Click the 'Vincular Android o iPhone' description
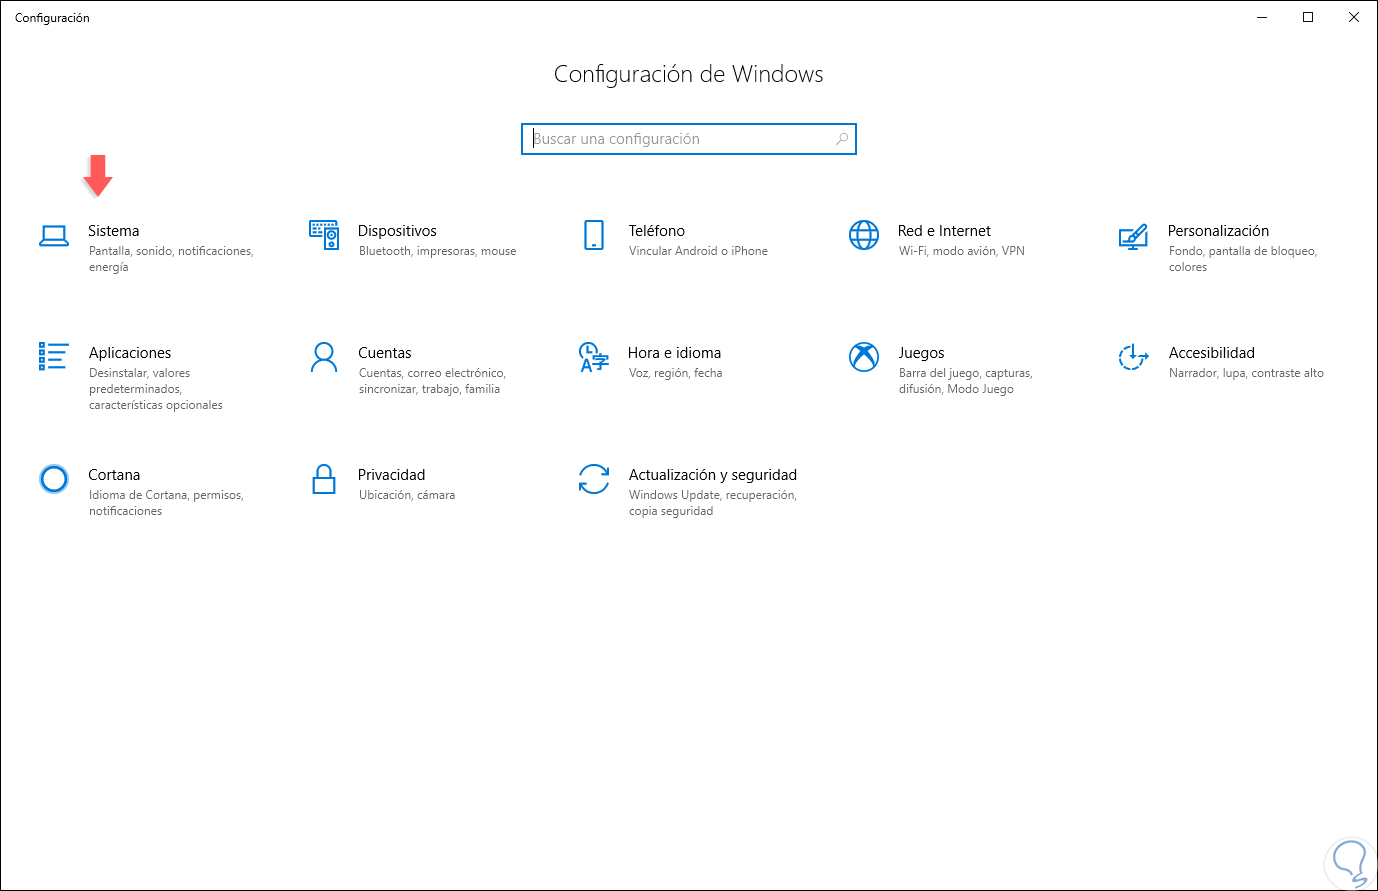This screenshot has height=891, width=1378. [698, 251]
